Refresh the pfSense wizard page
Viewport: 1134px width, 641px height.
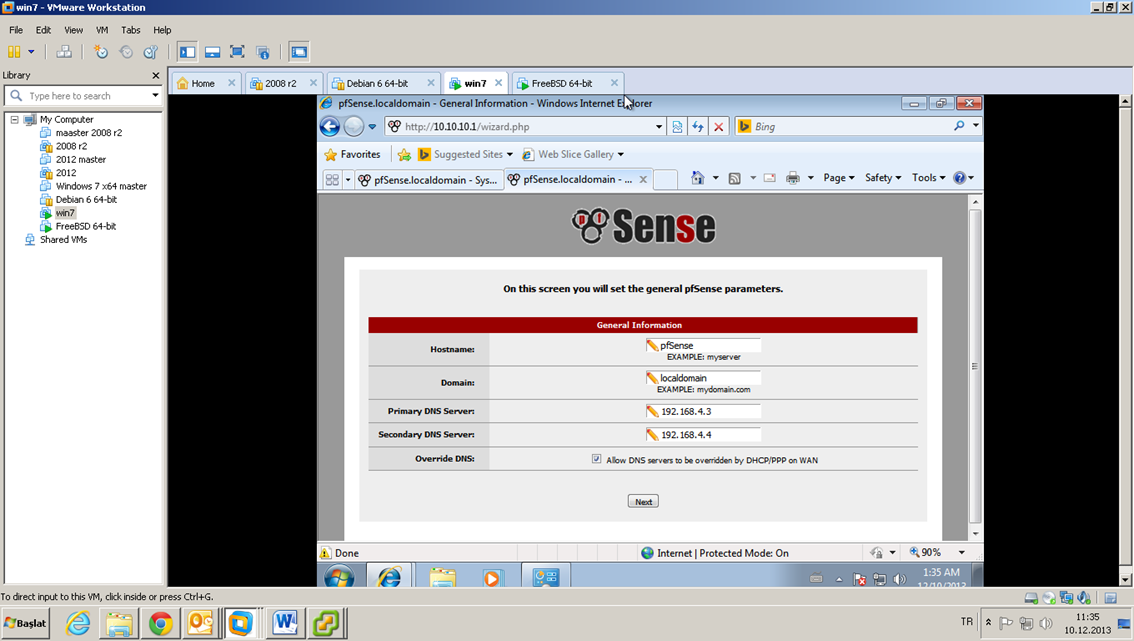coord(698,127)
